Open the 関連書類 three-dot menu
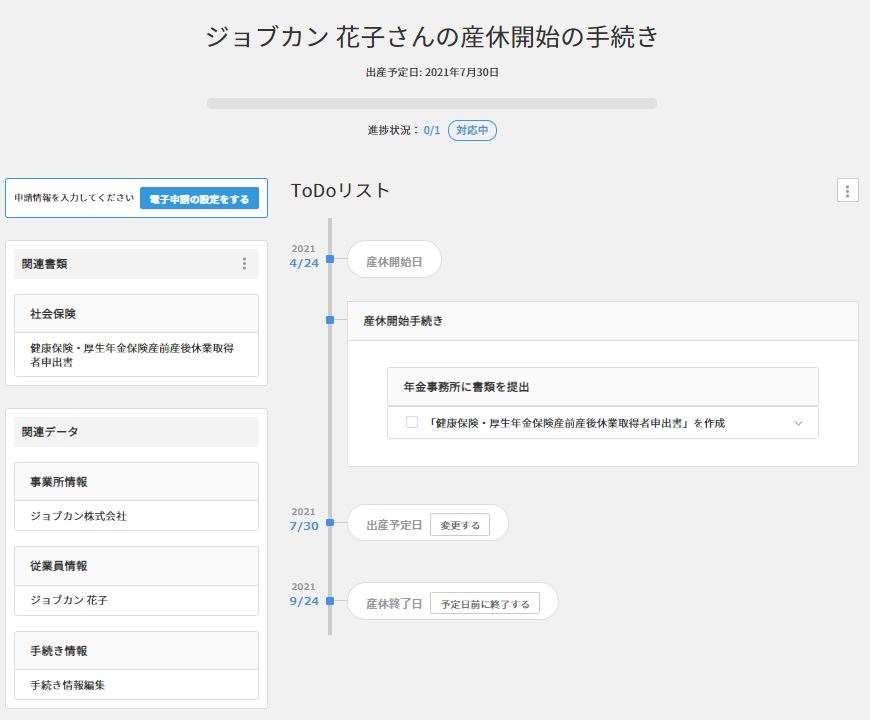This screenshot has width=870, height=720. (244, 264)
